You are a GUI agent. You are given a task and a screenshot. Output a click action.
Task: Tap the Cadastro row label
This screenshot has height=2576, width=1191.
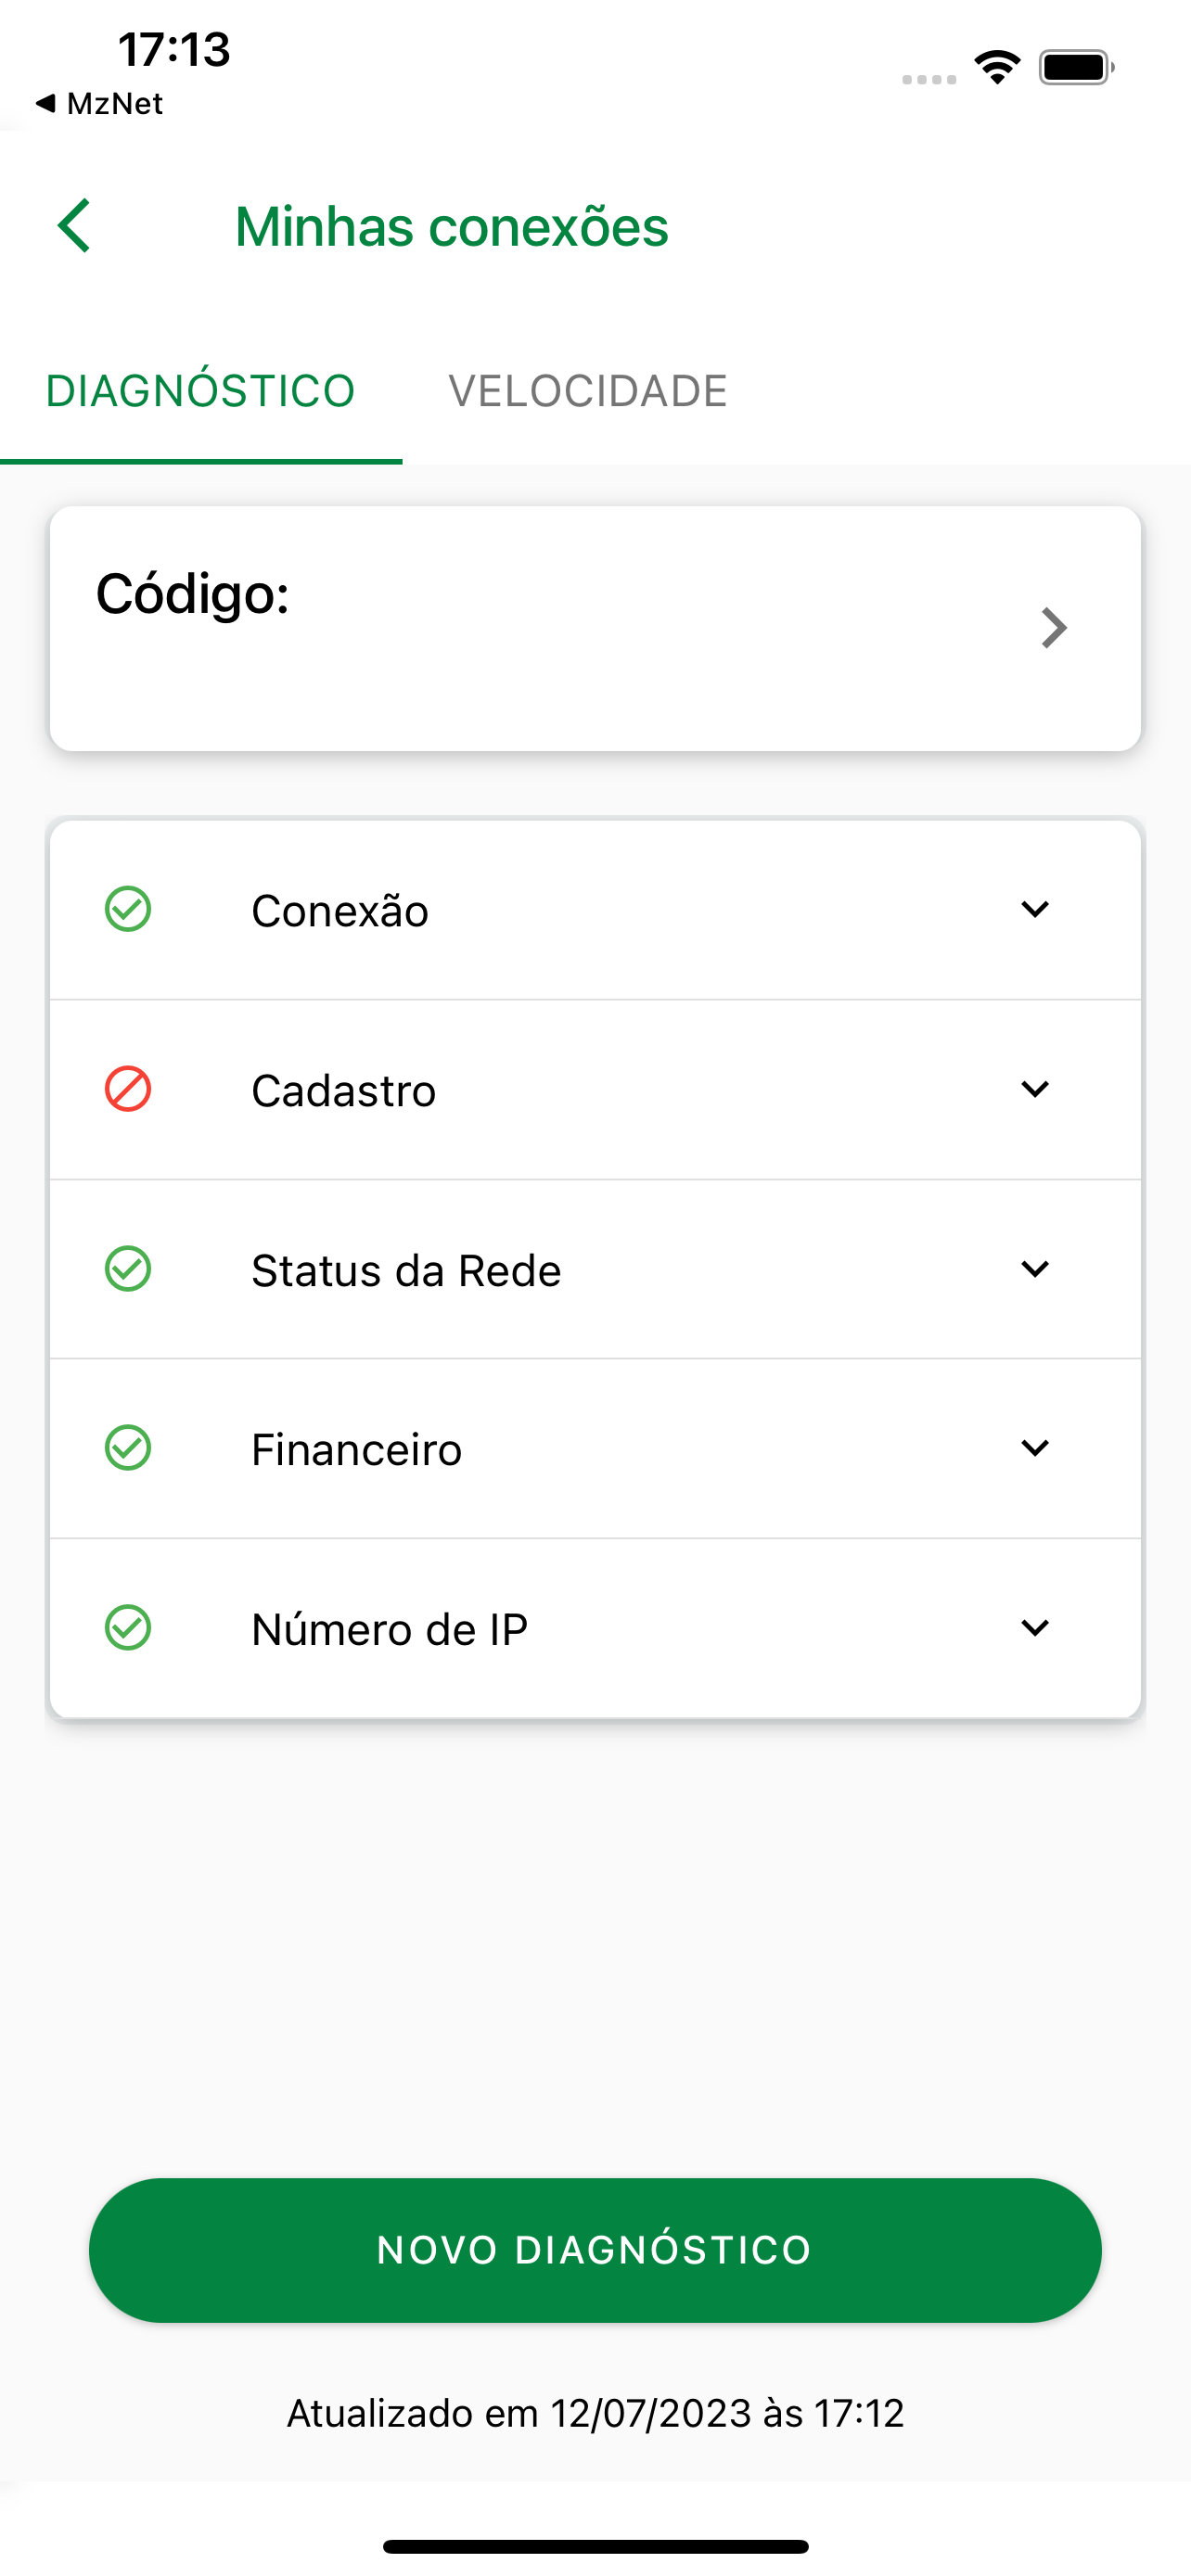(343, 1090)
